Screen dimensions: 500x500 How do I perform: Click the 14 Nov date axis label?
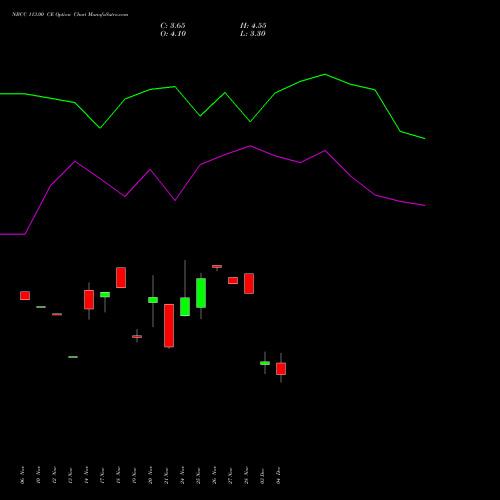(86, 475)
